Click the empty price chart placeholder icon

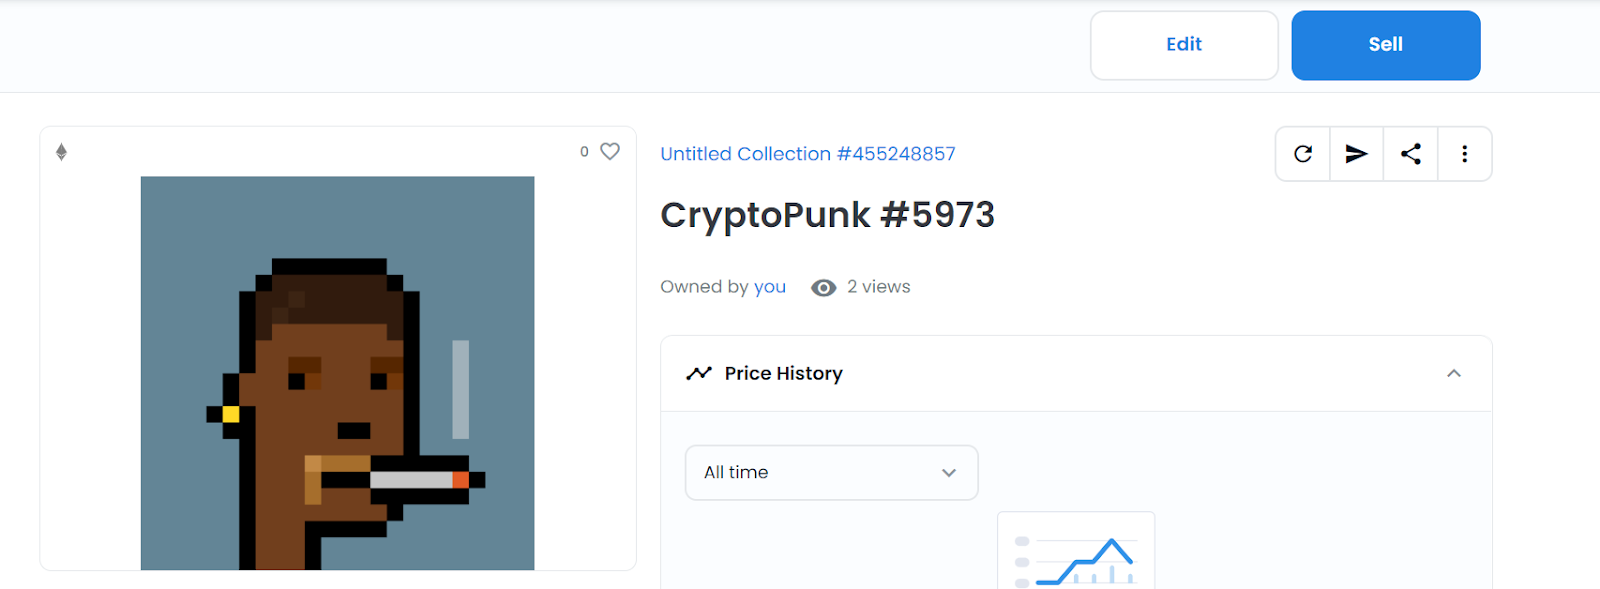click(1076, 550)
